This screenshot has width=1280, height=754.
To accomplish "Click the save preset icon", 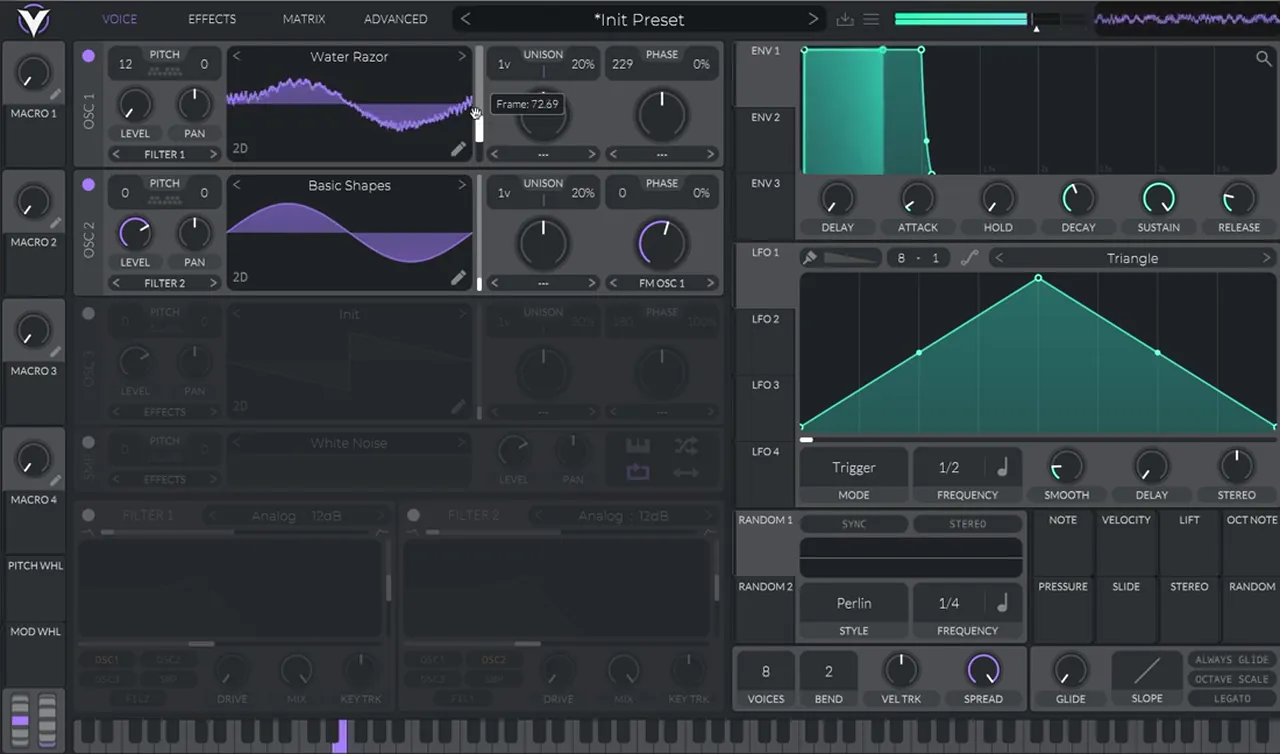I will click(x=845, y=19).
